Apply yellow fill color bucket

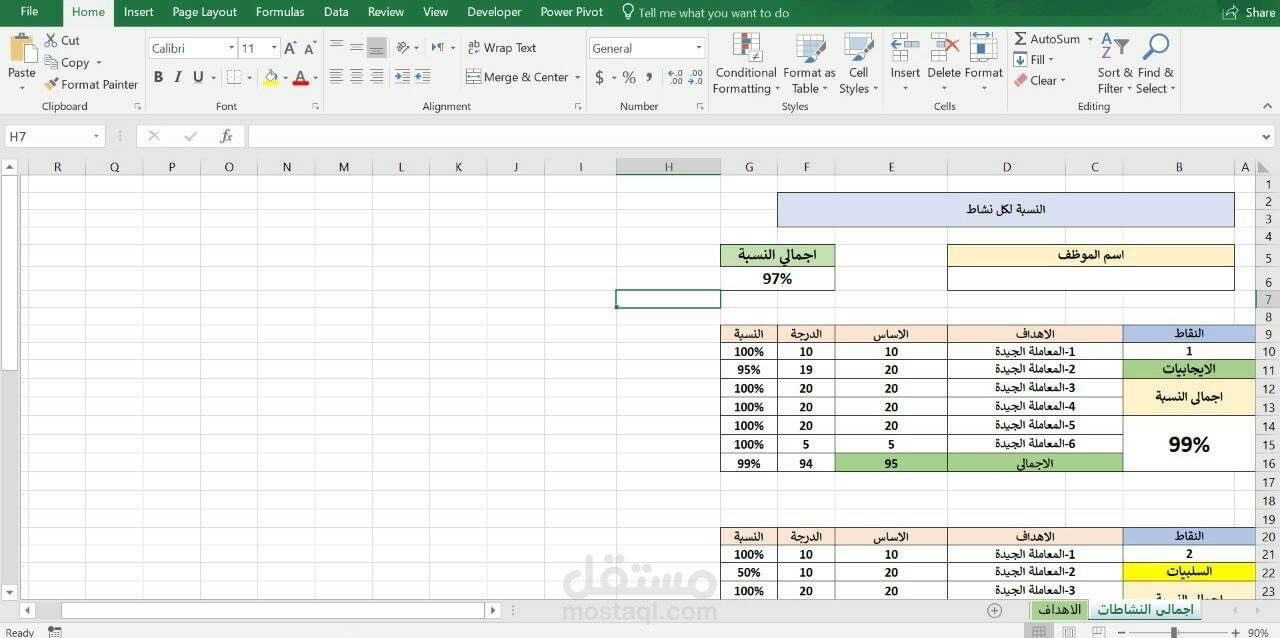coord(271,77)
